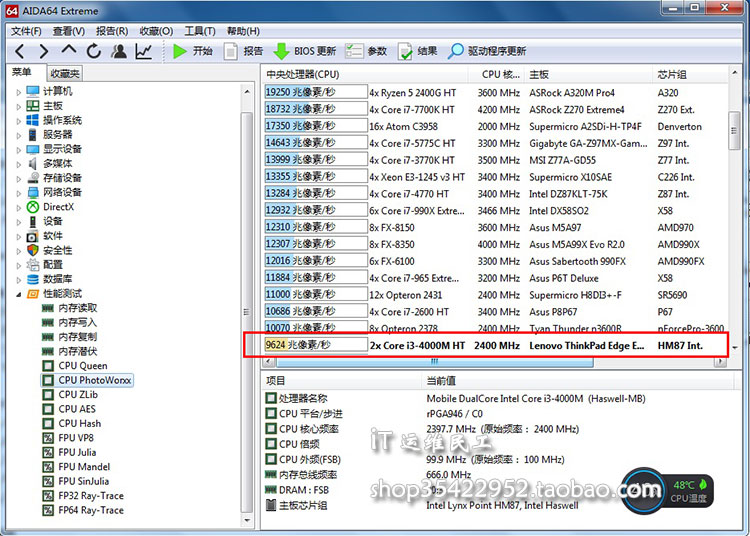
Task: Open the 文件(F) menu
Action: (x=26, y=31)
